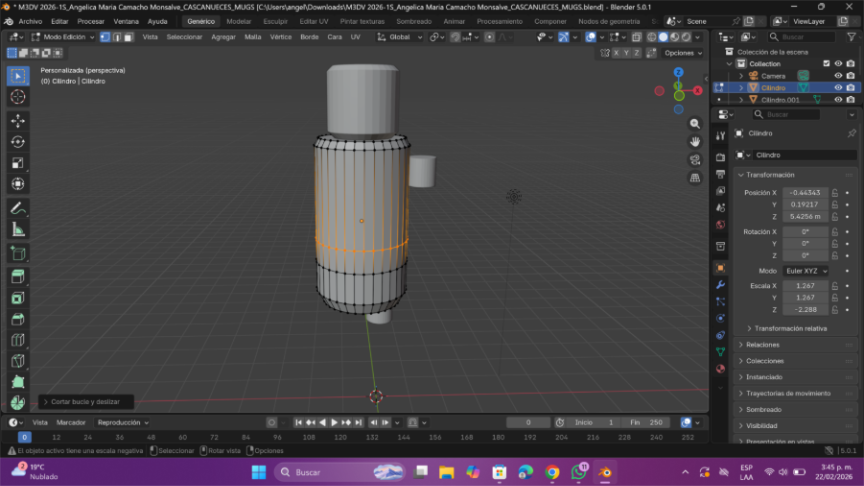Toggle camera view in the viewport

[695, 160]
